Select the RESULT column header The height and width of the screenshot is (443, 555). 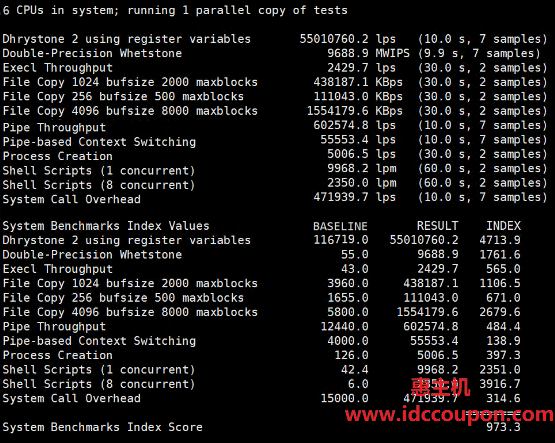click(437, 226)
